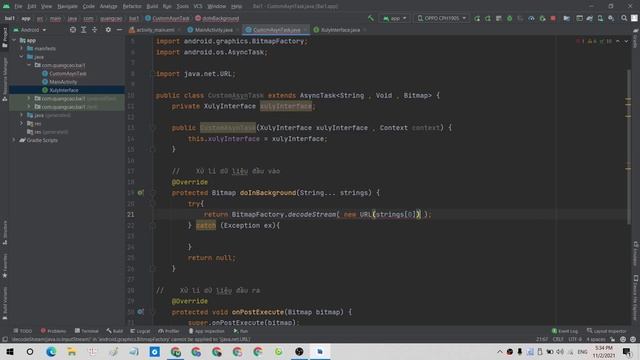Open OBS Studio from the taskbar
This screenshot has width=640, height=360.
(x=299, y=351)
